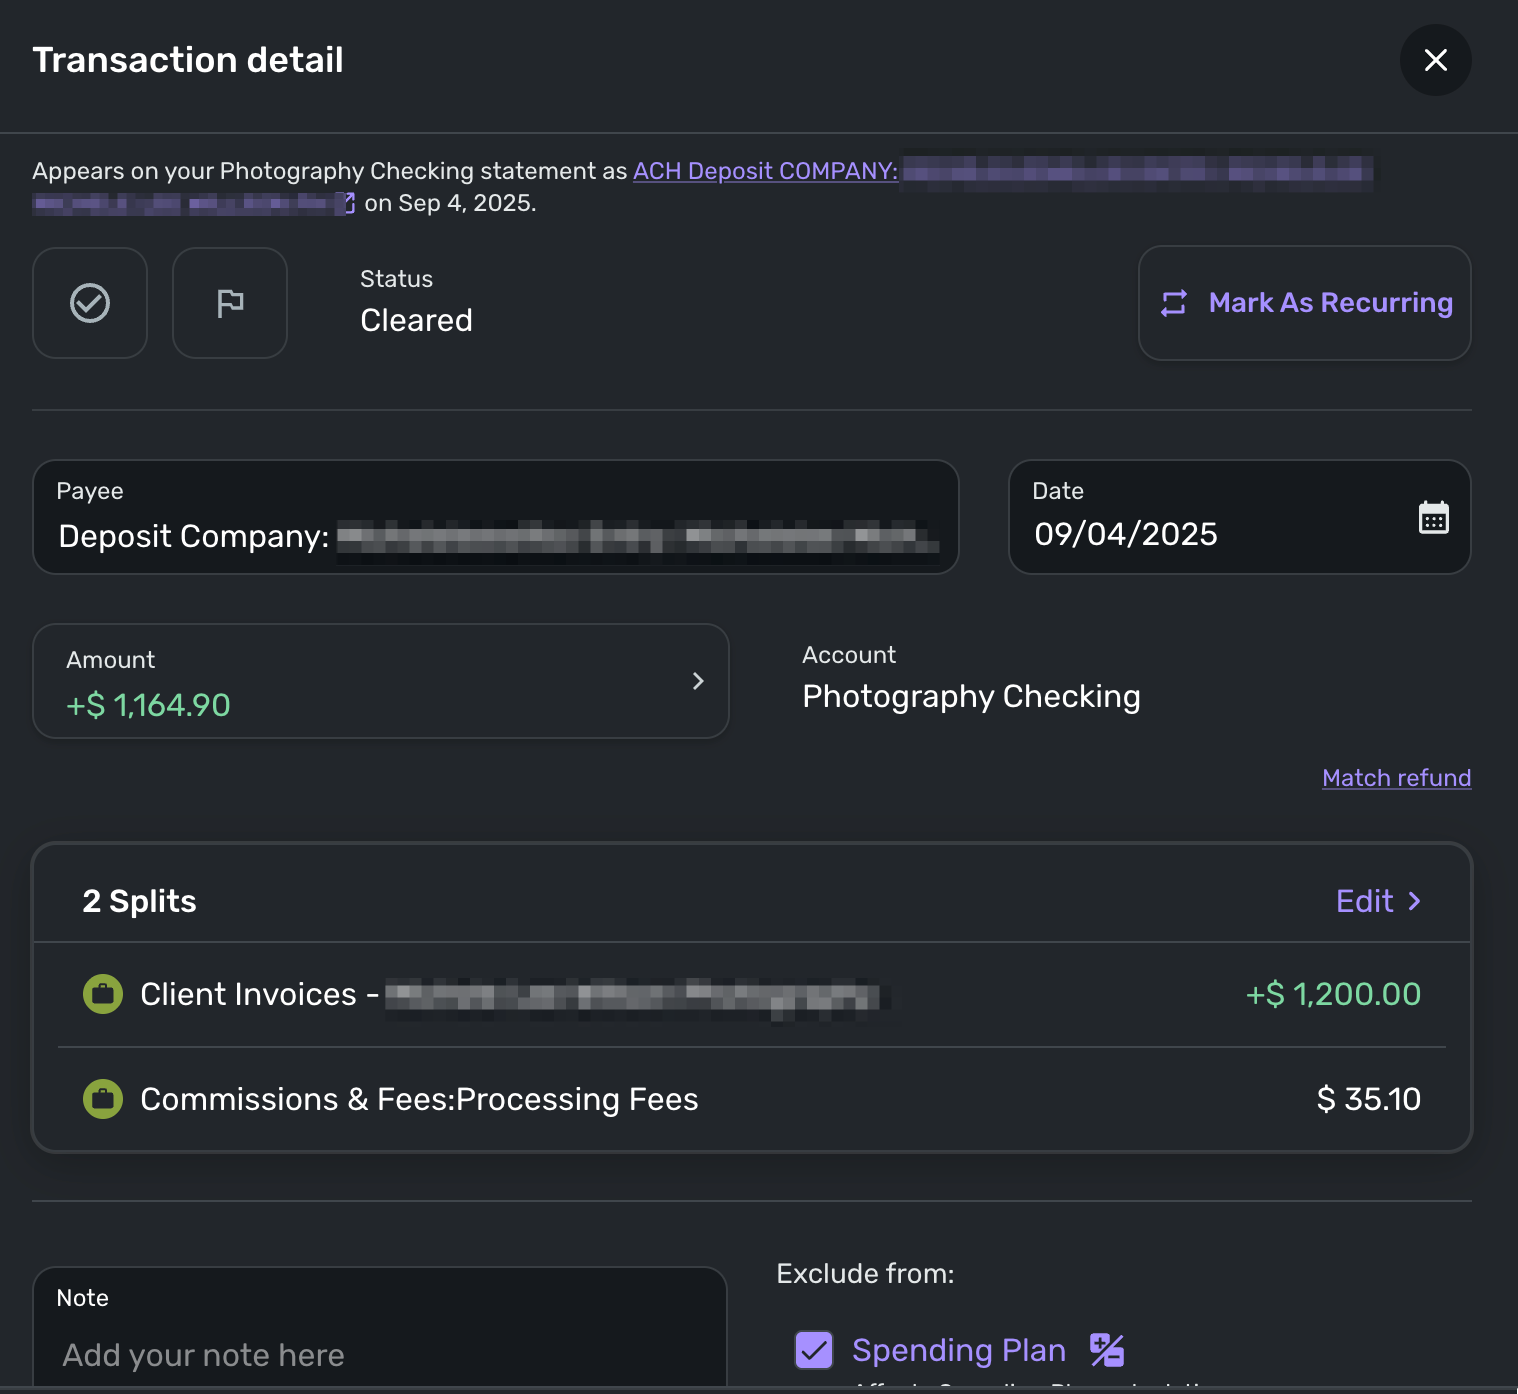1518x1394 pixels.
Task: Flag this transaction with the flag icon
Action: [230, 303]
